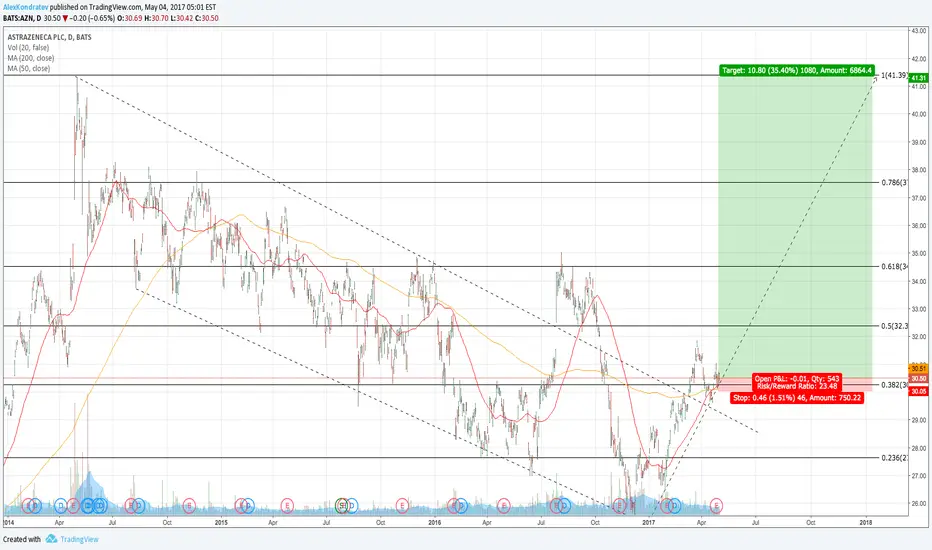Click the dividend D marker at April 2014

click(60, 506)
